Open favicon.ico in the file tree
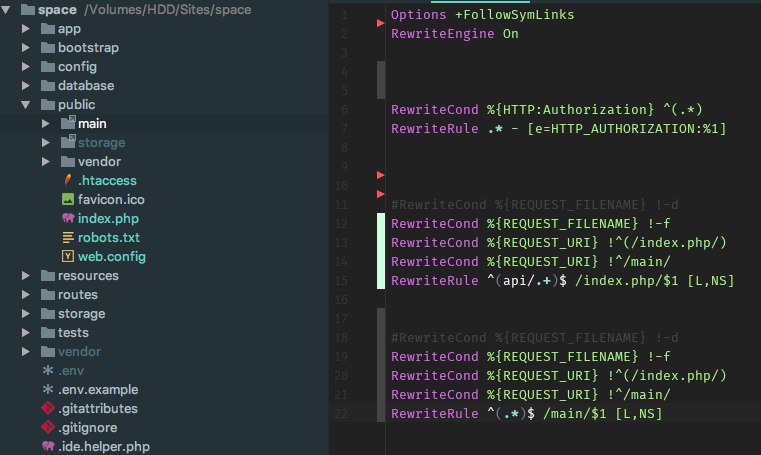This screenshot has height=455, width=761. (111, 199)
